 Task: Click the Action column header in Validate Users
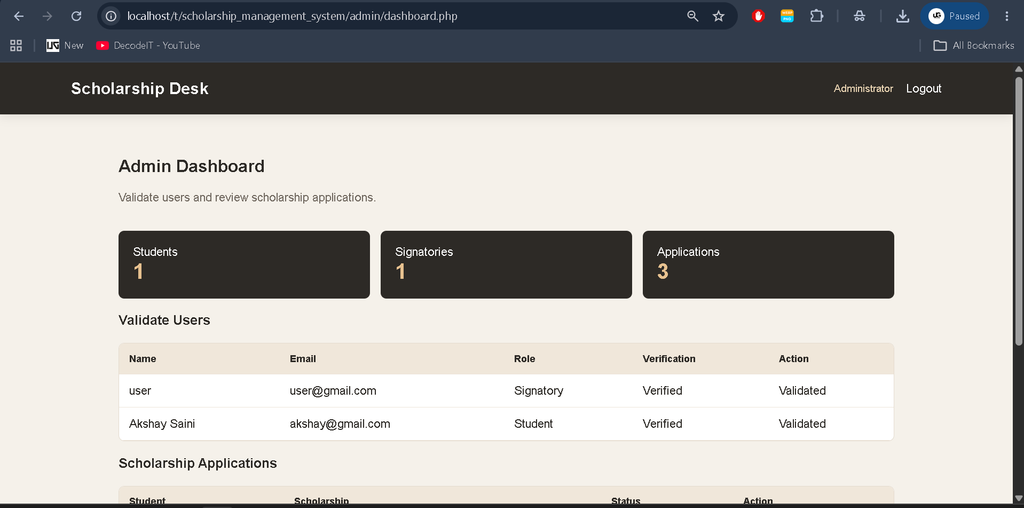click(x=793, y=358)
